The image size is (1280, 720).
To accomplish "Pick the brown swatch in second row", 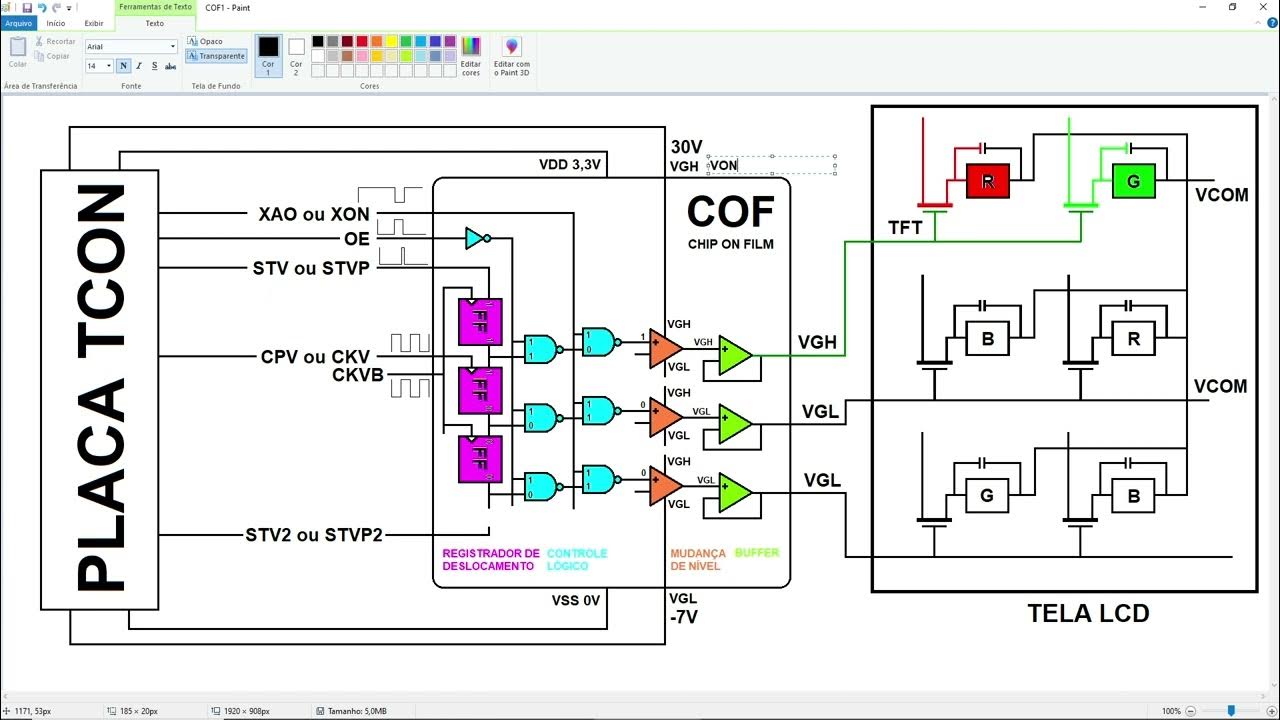I will [x=347, y=56].
